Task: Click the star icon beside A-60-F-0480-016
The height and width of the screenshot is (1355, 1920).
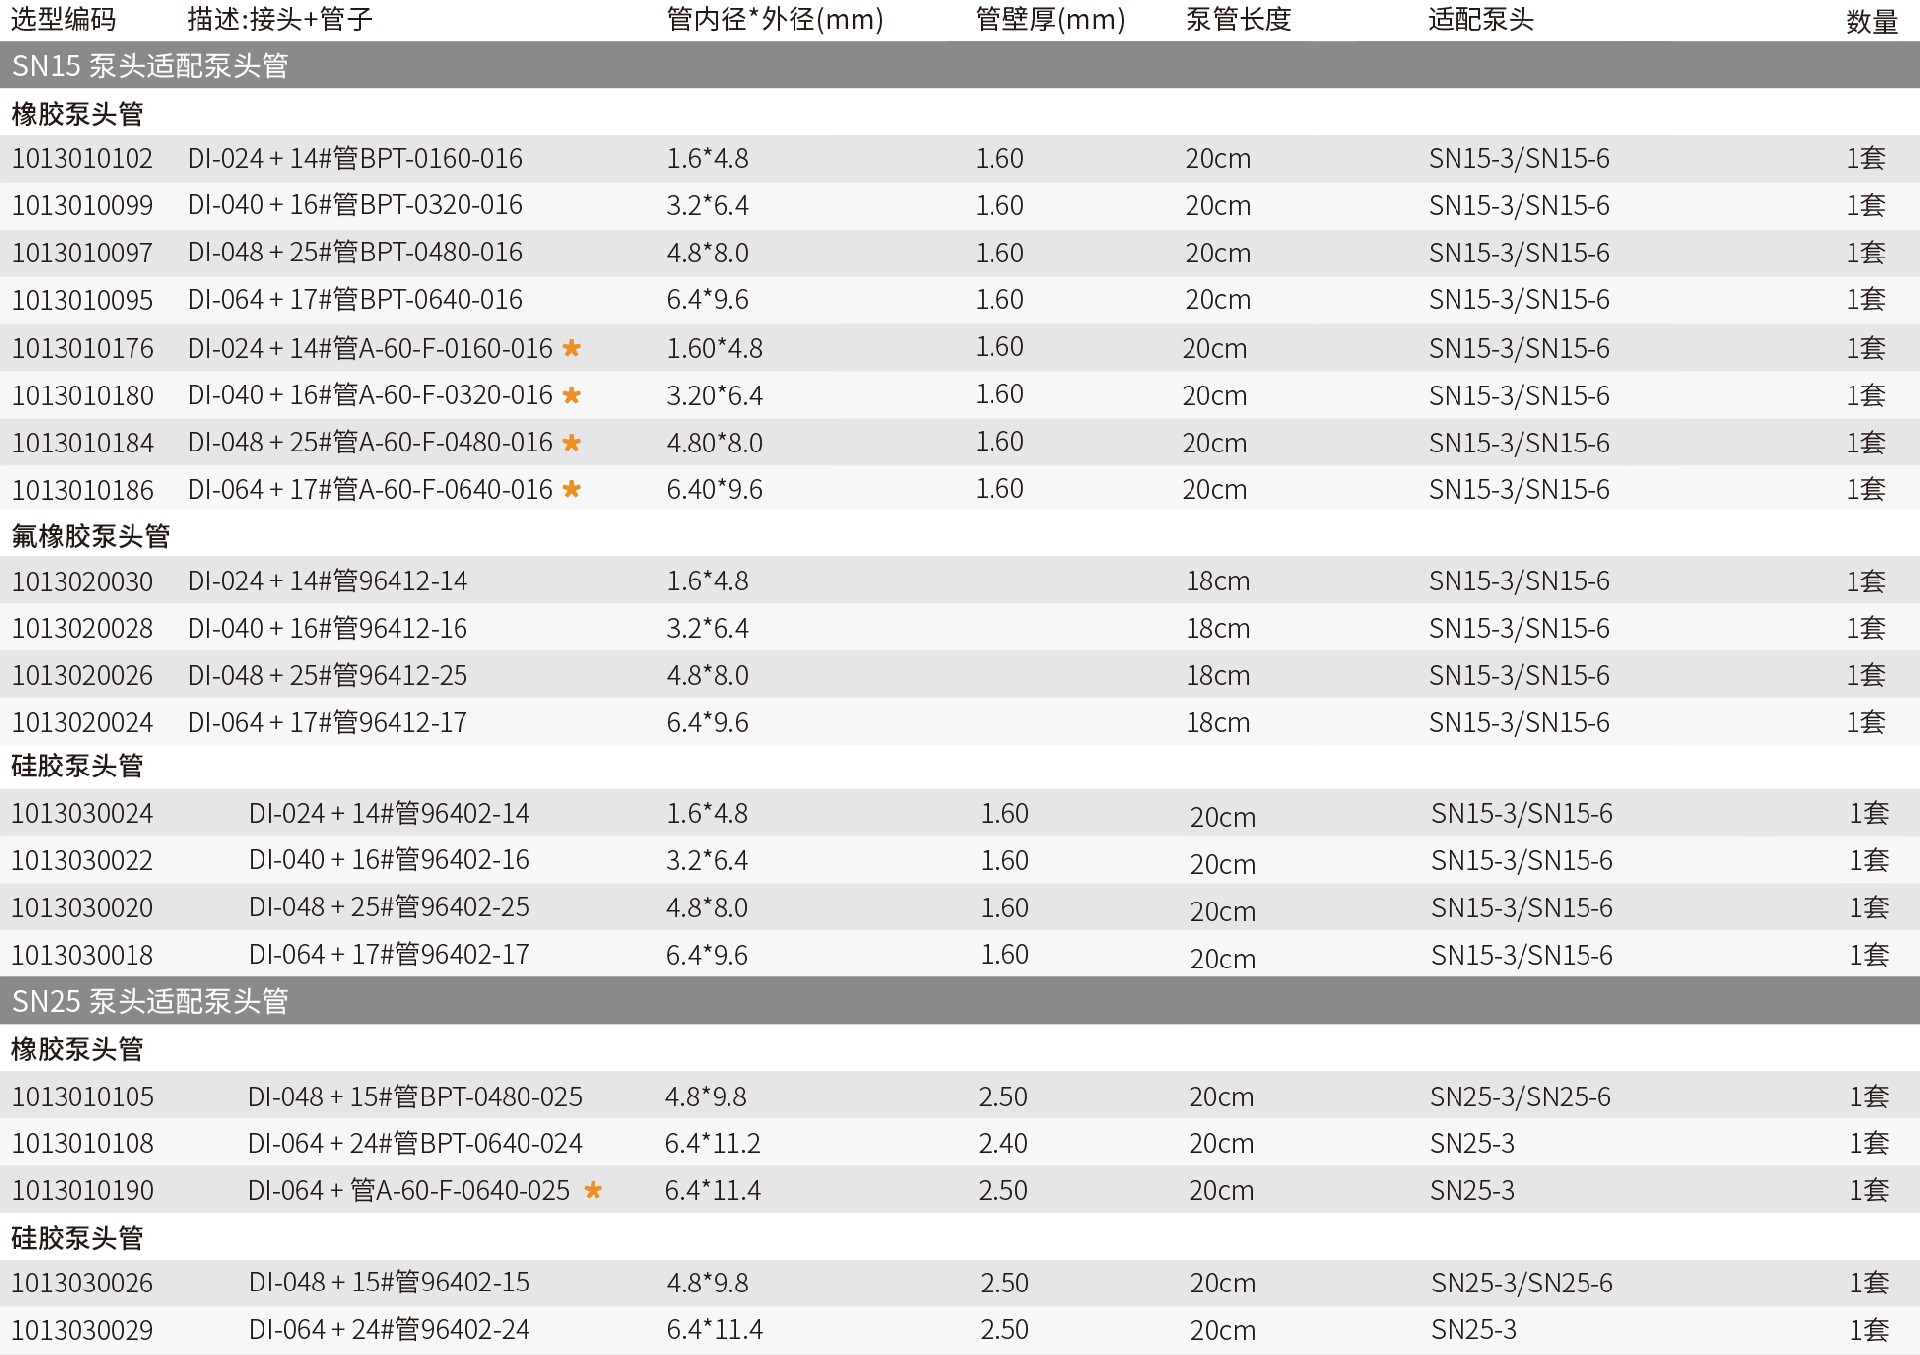Action: point(571,442)
